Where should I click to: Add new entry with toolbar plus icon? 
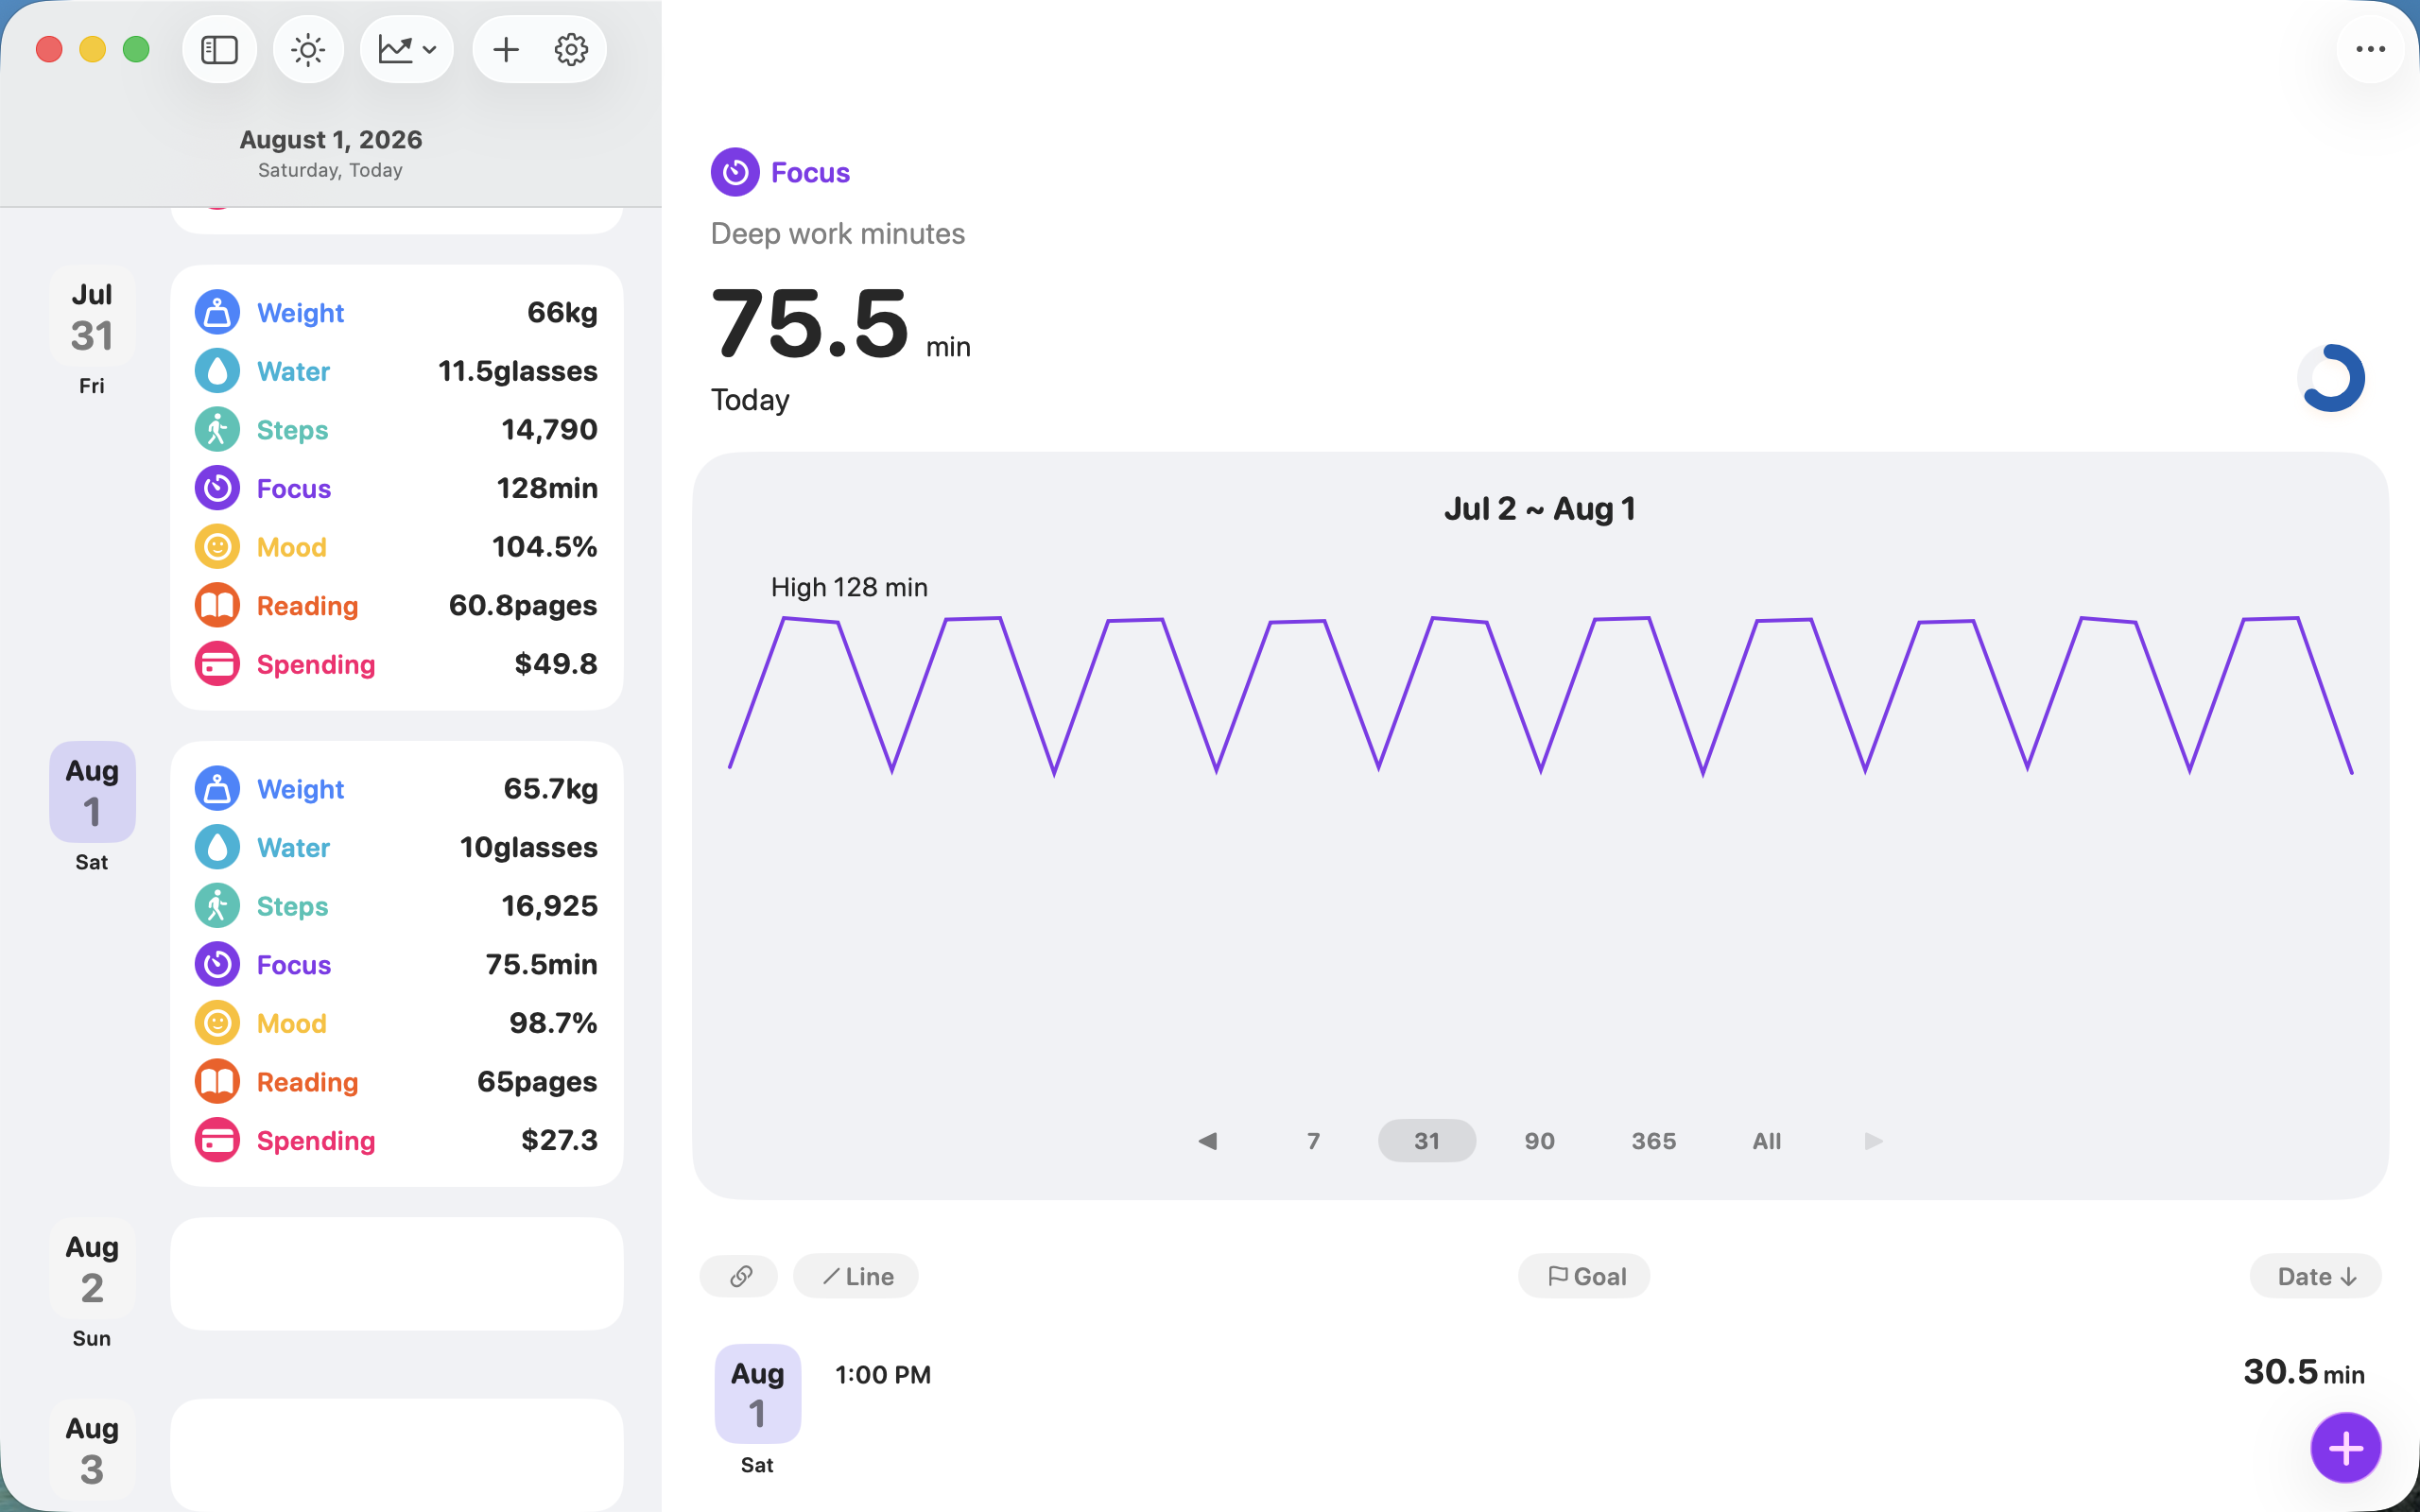[x=506, y=49]
